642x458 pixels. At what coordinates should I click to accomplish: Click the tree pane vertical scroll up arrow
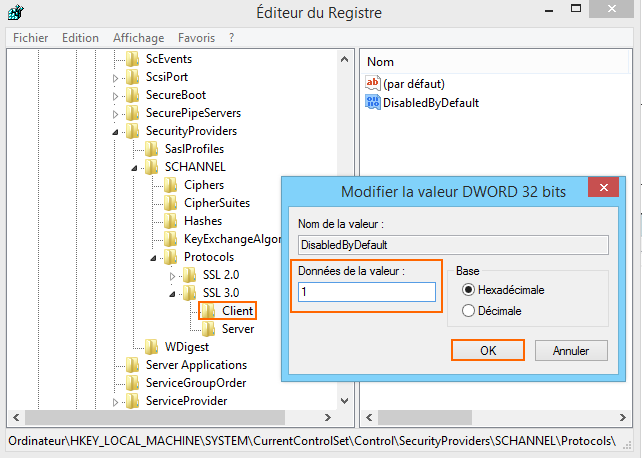(x=345, y=59)
